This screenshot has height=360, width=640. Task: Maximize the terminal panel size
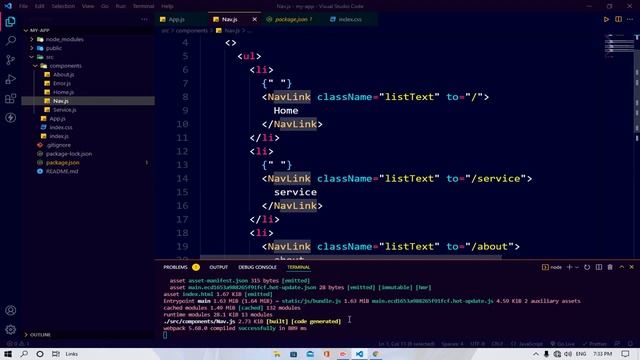point(622,267)
